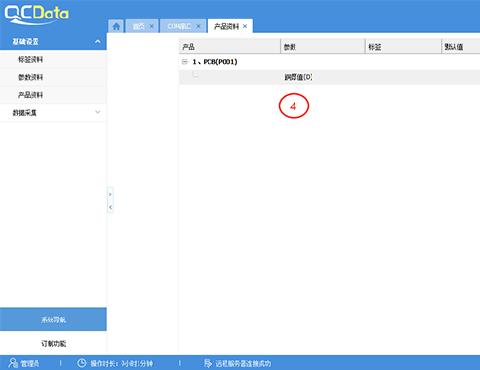The height and width of the screenshot is (370, 480).
Task: Collapse the 基础设置 sidebar section chevron
Action: click(x=98, y=42)
